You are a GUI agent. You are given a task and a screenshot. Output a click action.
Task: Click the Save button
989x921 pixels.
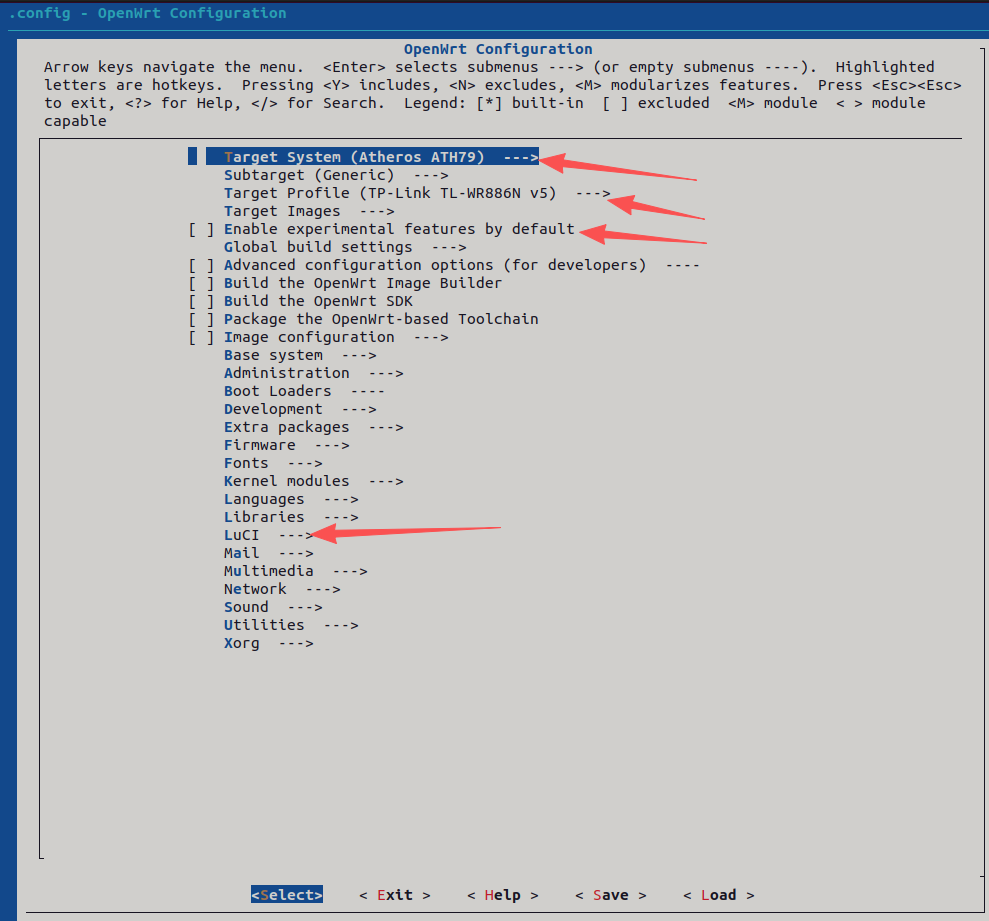click(611, 895)
